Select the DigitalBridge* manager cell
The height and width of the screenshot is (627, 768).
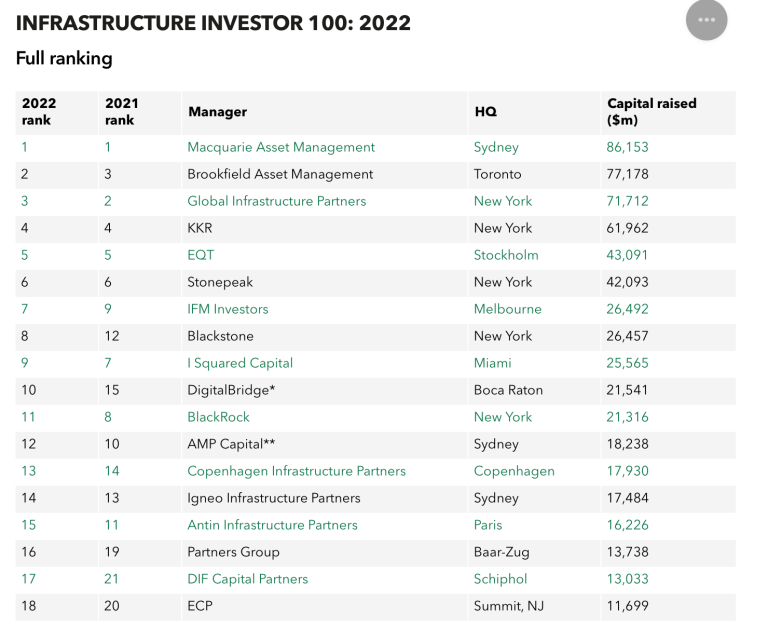(x=230, y=390)
